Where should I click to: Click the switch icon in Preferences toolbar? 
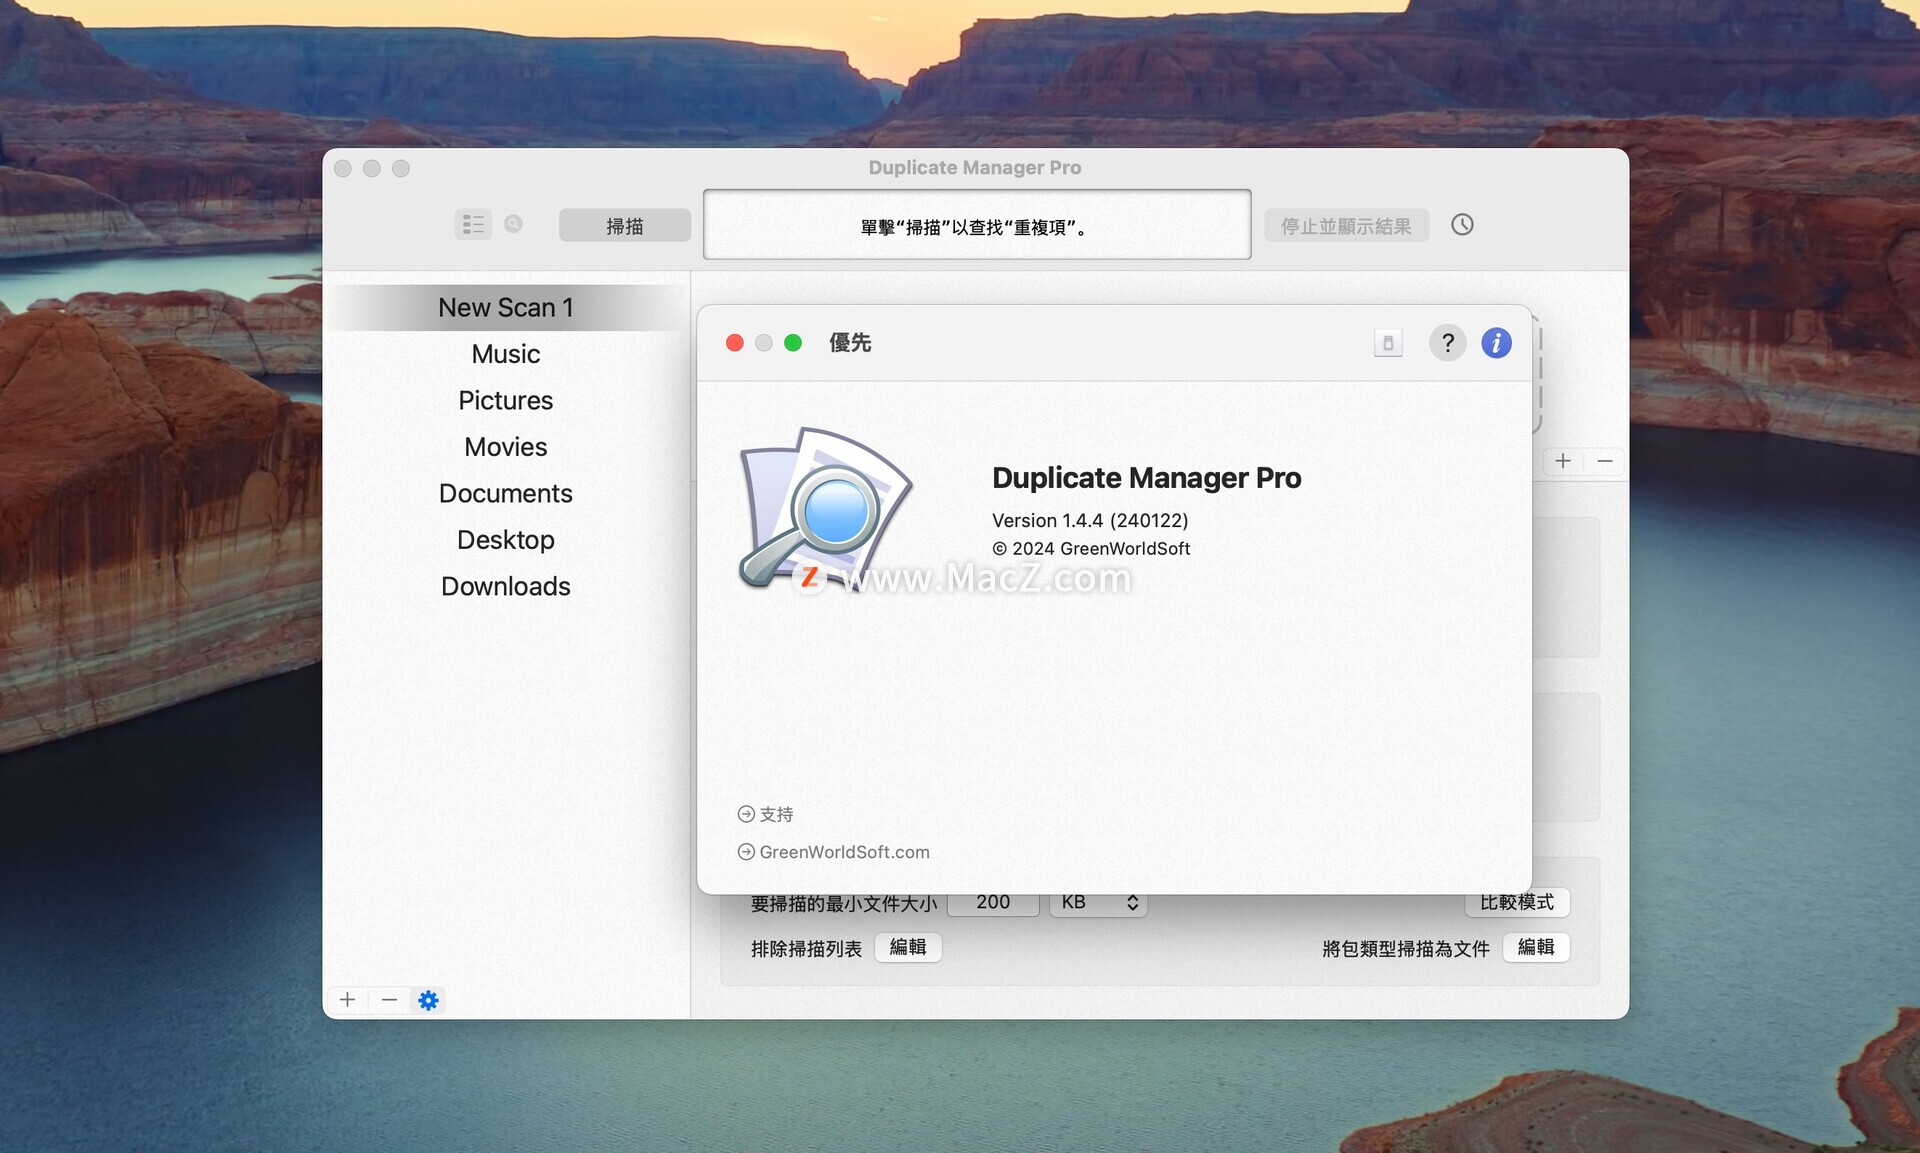[1388, 343]
